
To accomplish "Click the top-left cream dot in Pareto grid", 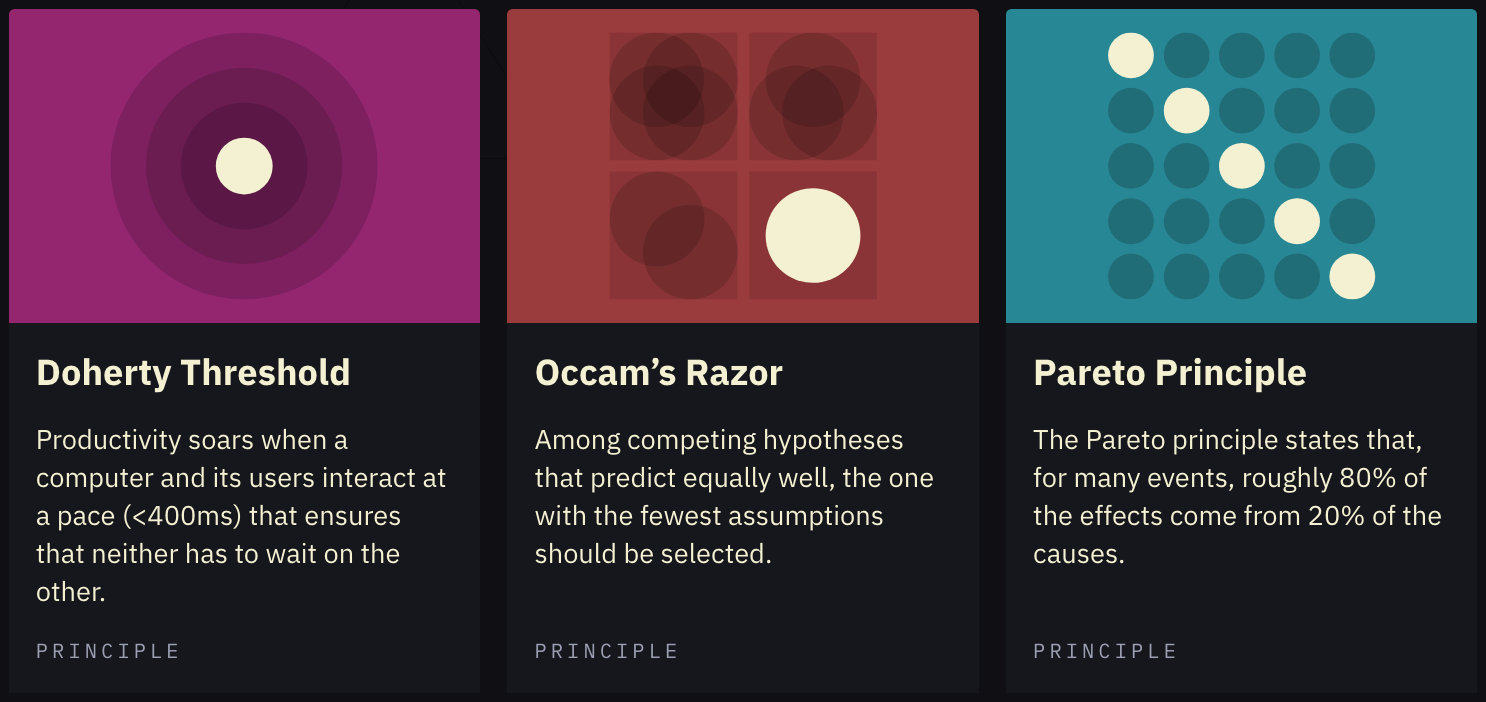I will (x=1130, y=55).
